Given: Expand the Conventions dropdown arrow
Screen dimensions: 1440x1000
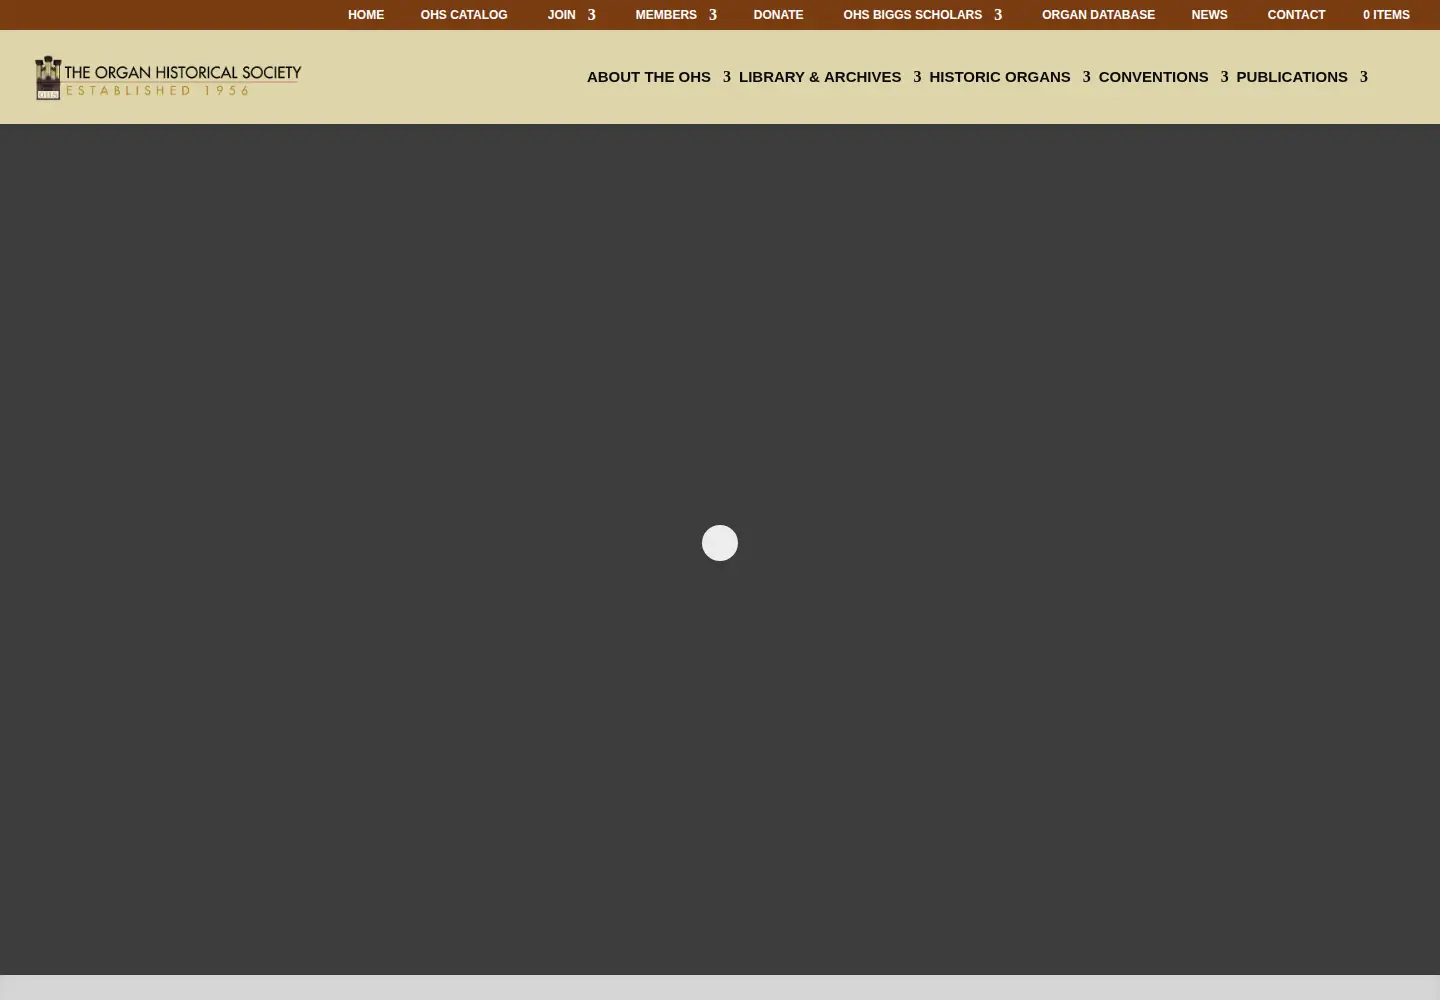Looking at the screenshot, I should 1225,77.
